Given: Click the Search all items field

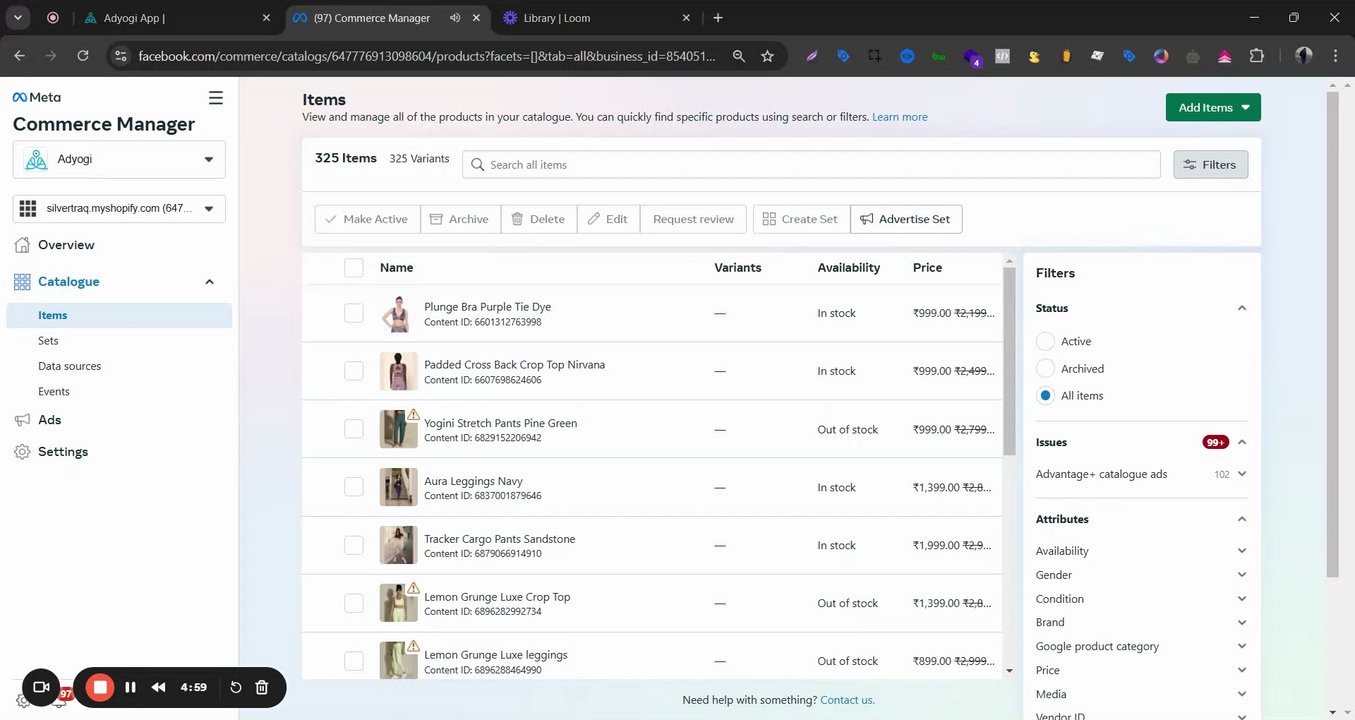Looking at the screenshot, I should point(811,165).
